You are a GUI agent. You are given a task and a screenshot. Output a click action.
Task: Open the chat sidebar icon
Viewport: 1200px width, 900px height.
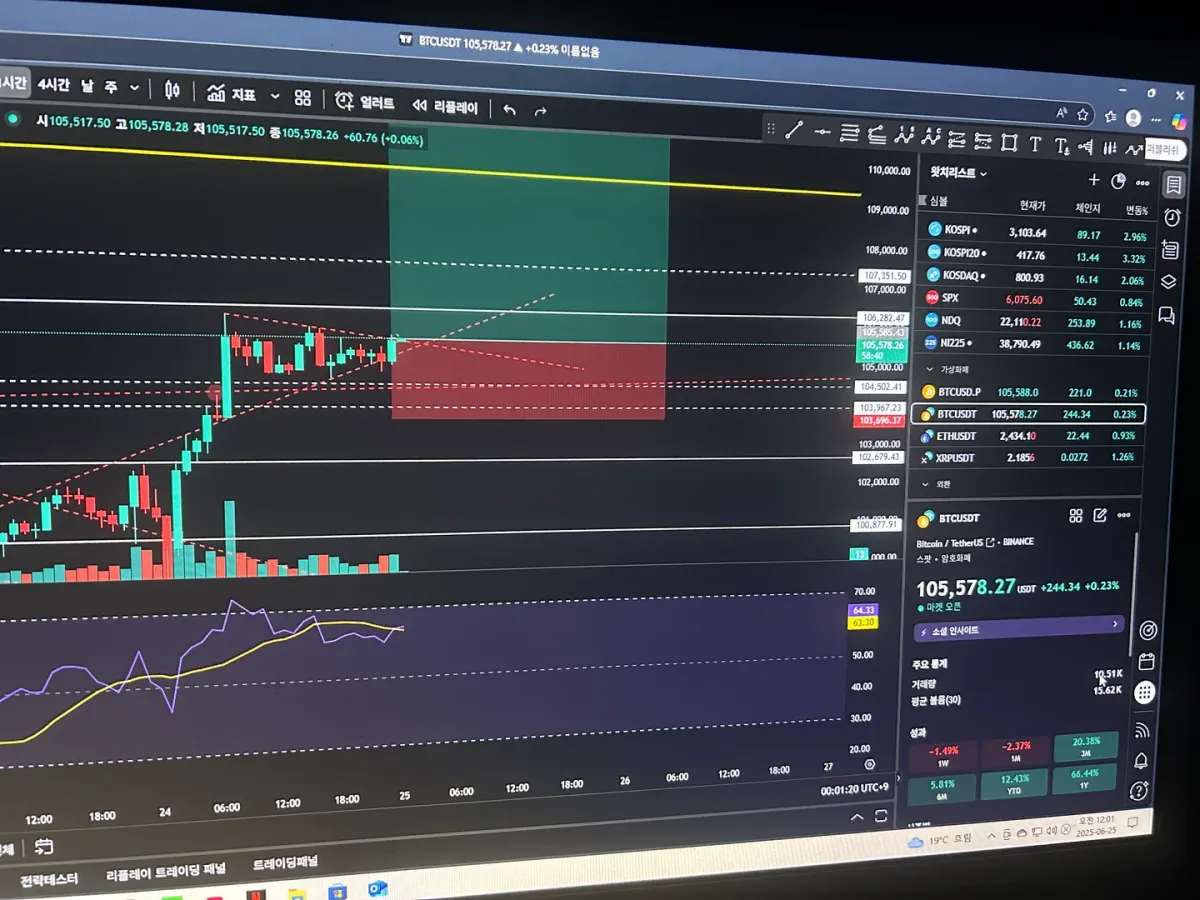point(1167,315)
